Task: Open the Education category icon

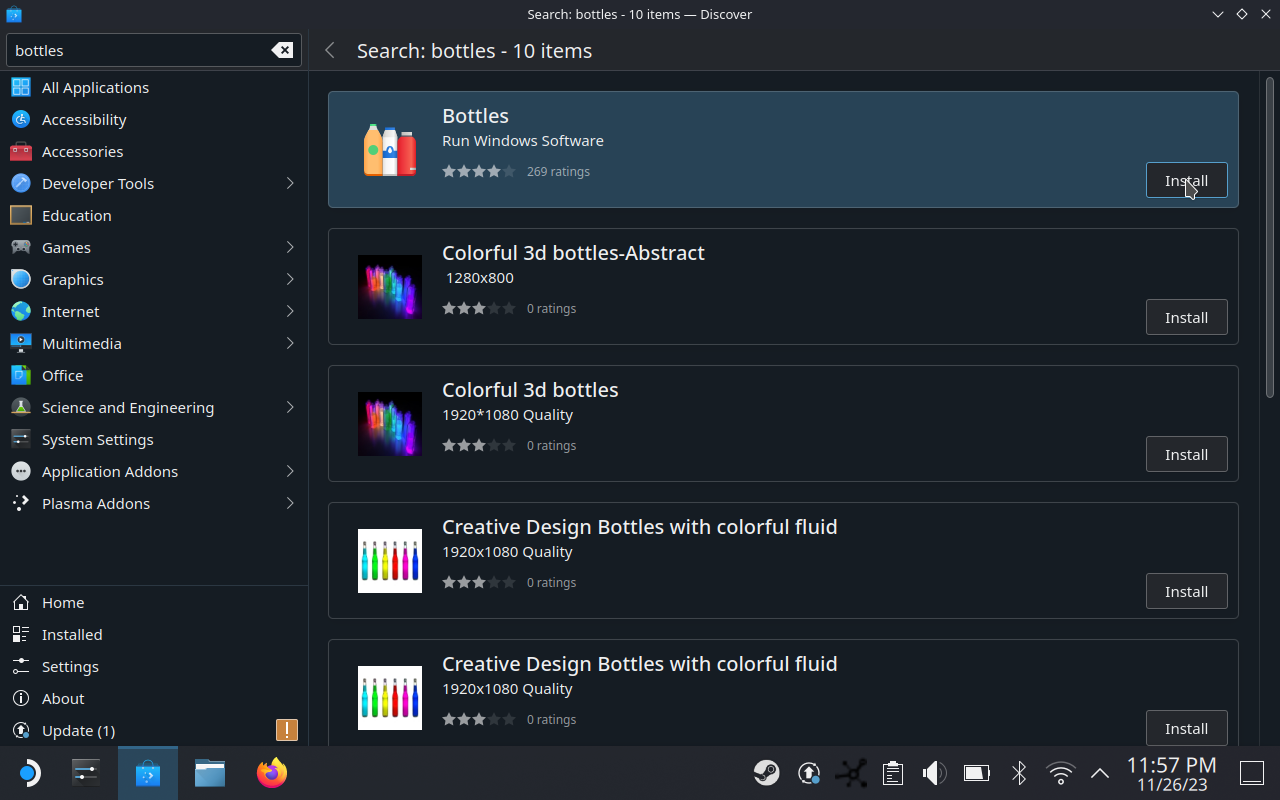Action: coord(21,215)
